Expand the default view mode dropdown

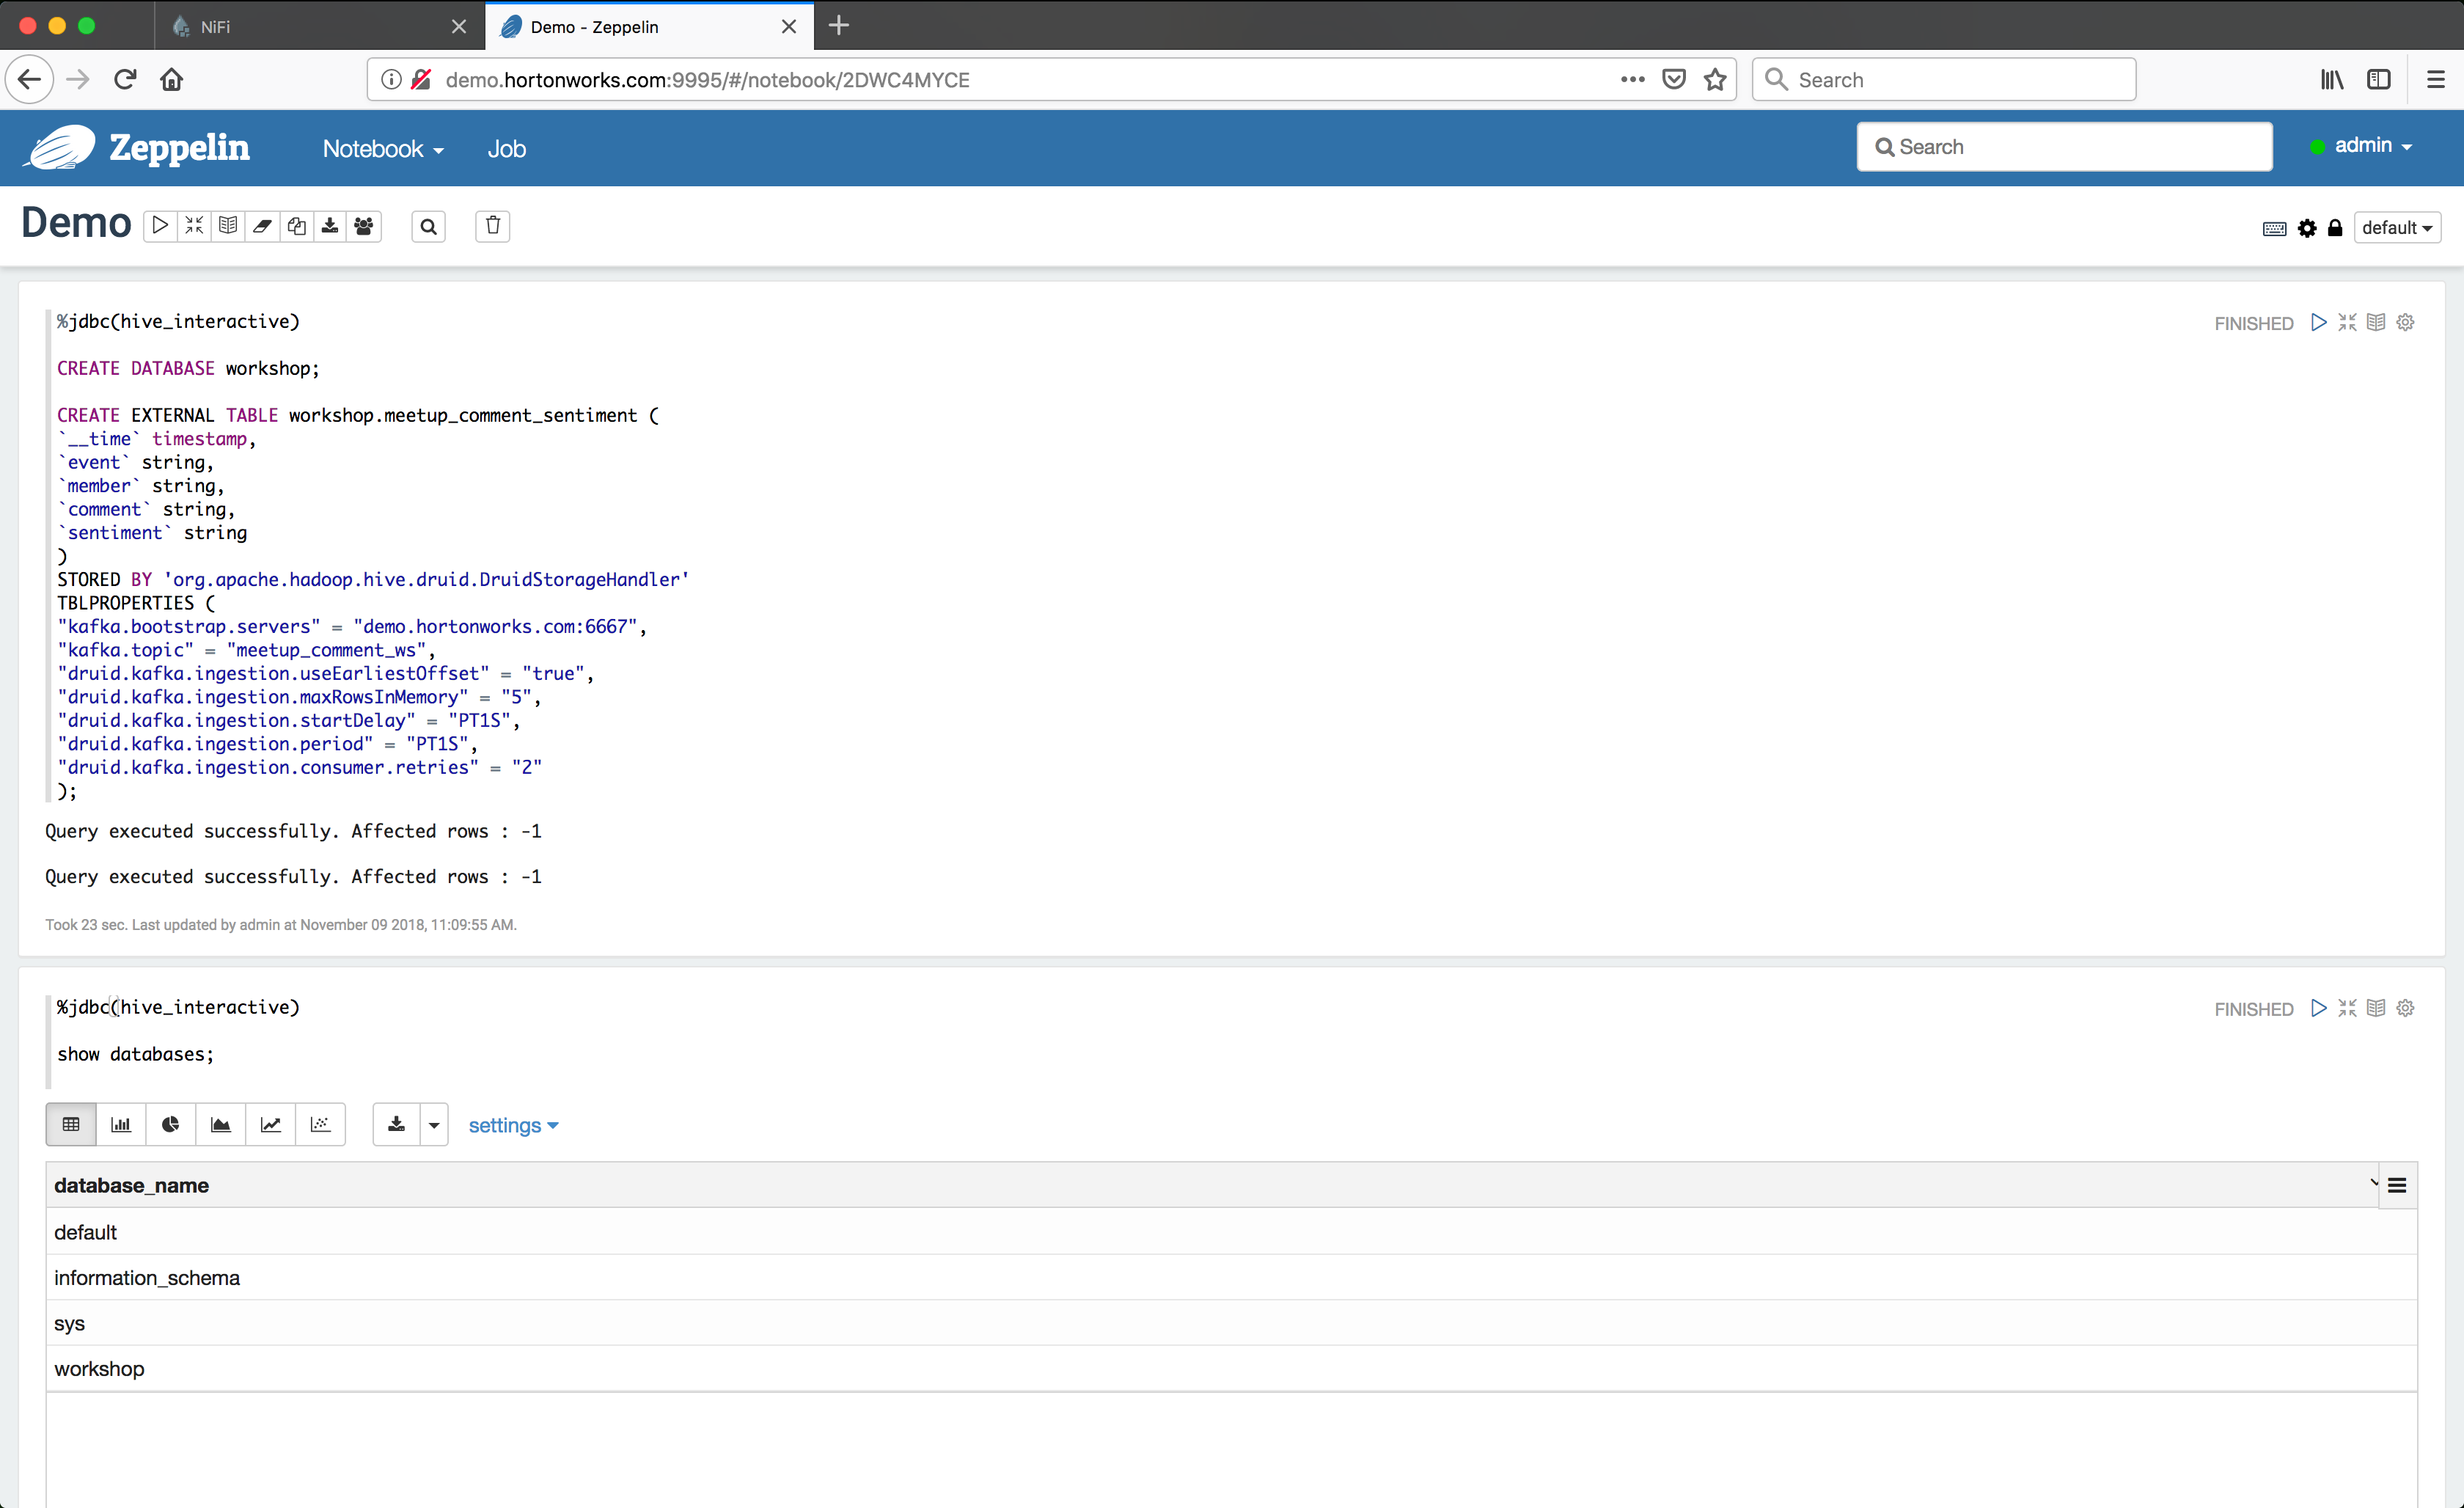[2396, 228]
